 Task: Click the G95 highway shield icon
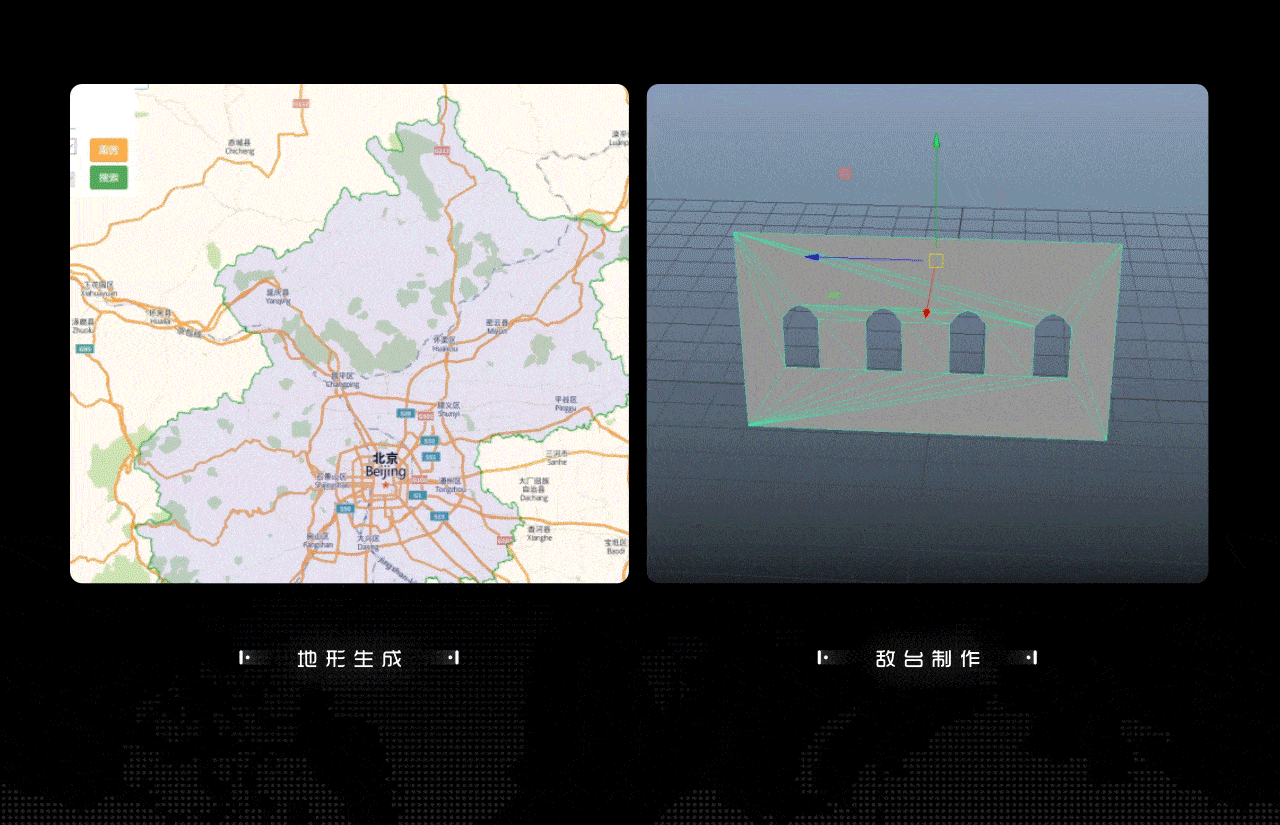point(85,349)
